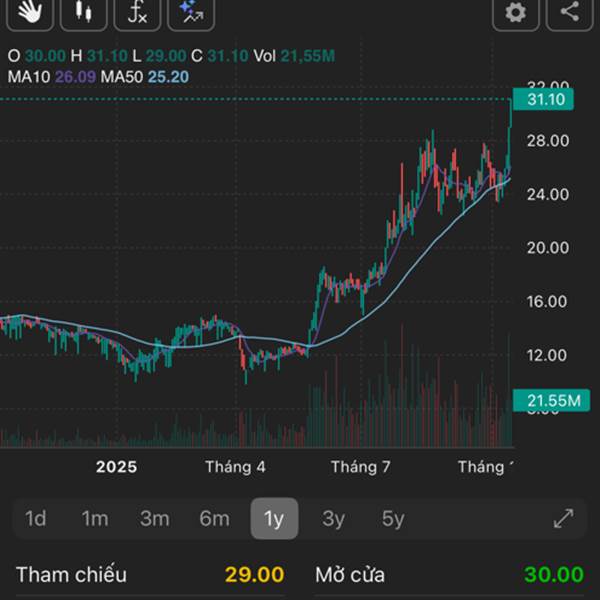Open the fx indicators menu
The width and height of the screenshot is (600, 600).
point(137,11)
